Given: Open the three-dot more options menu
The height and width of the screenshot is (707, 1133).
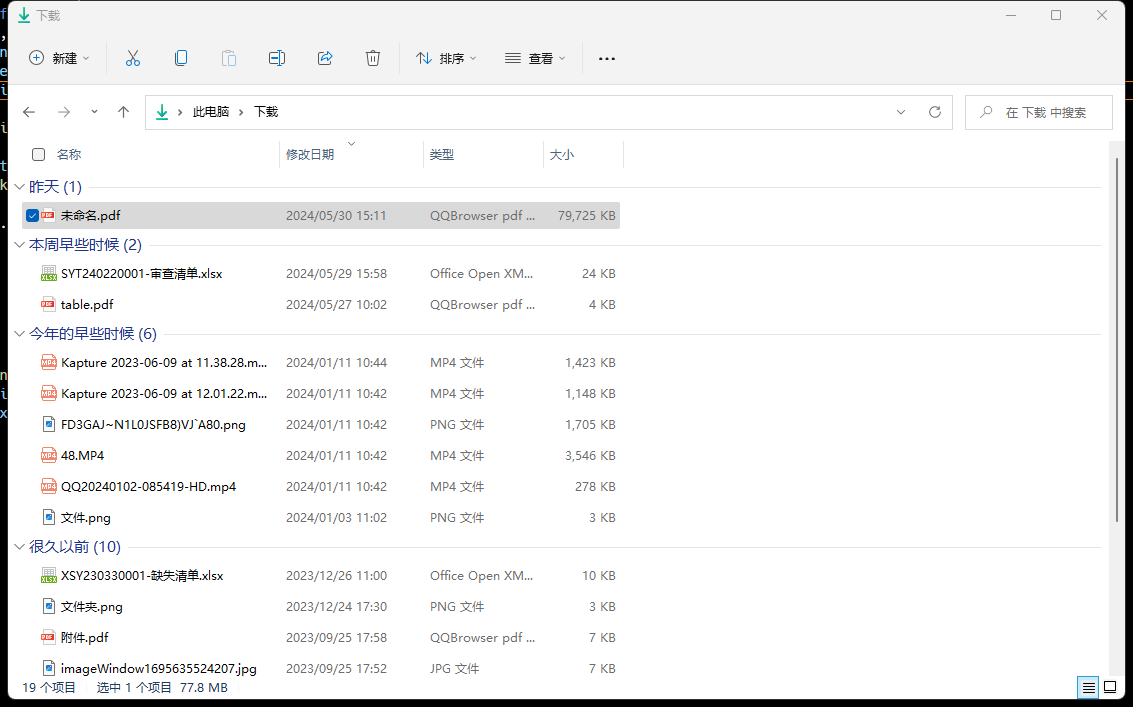Looking at the screenshot, I should [607, 59].
